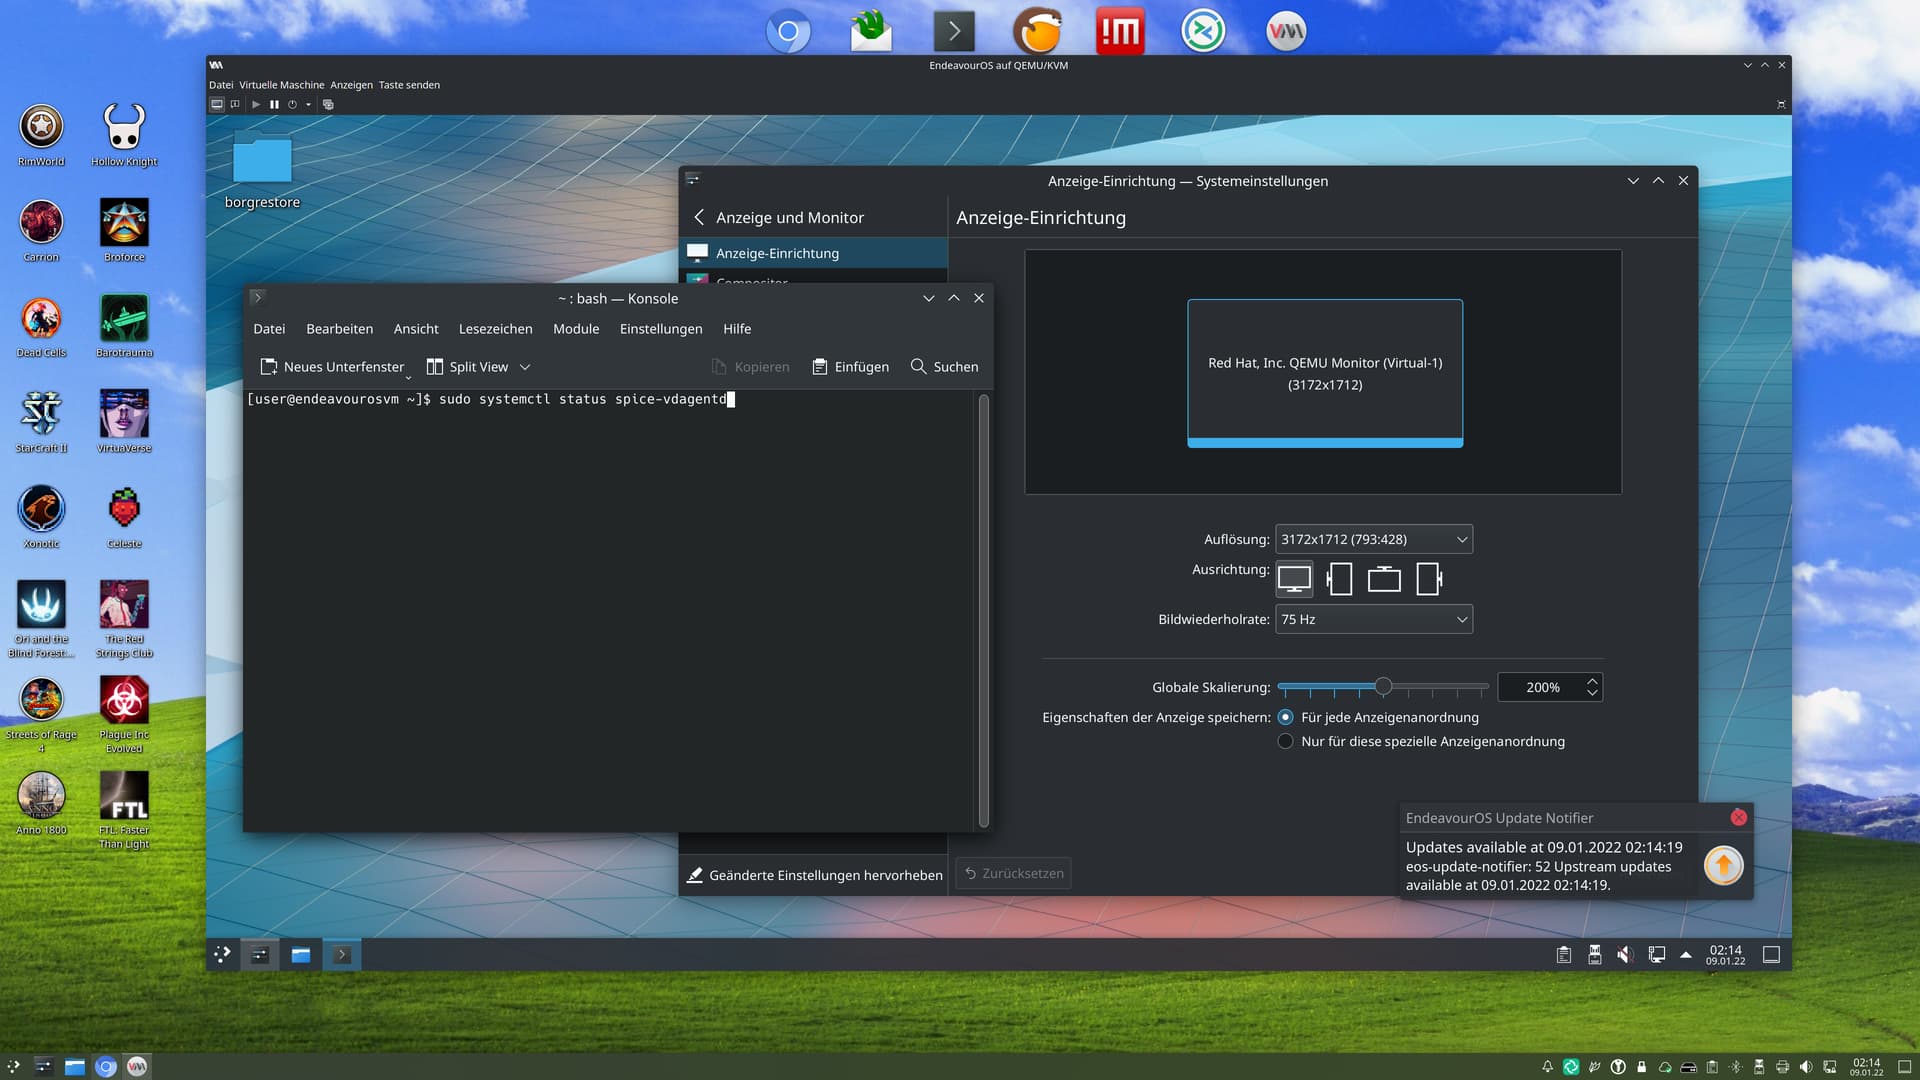Image resolution: width=1920 pixels, height=1080 pixels.
Task: Click the Globale Skalierung slider handle
Action: click(1383, 686)
